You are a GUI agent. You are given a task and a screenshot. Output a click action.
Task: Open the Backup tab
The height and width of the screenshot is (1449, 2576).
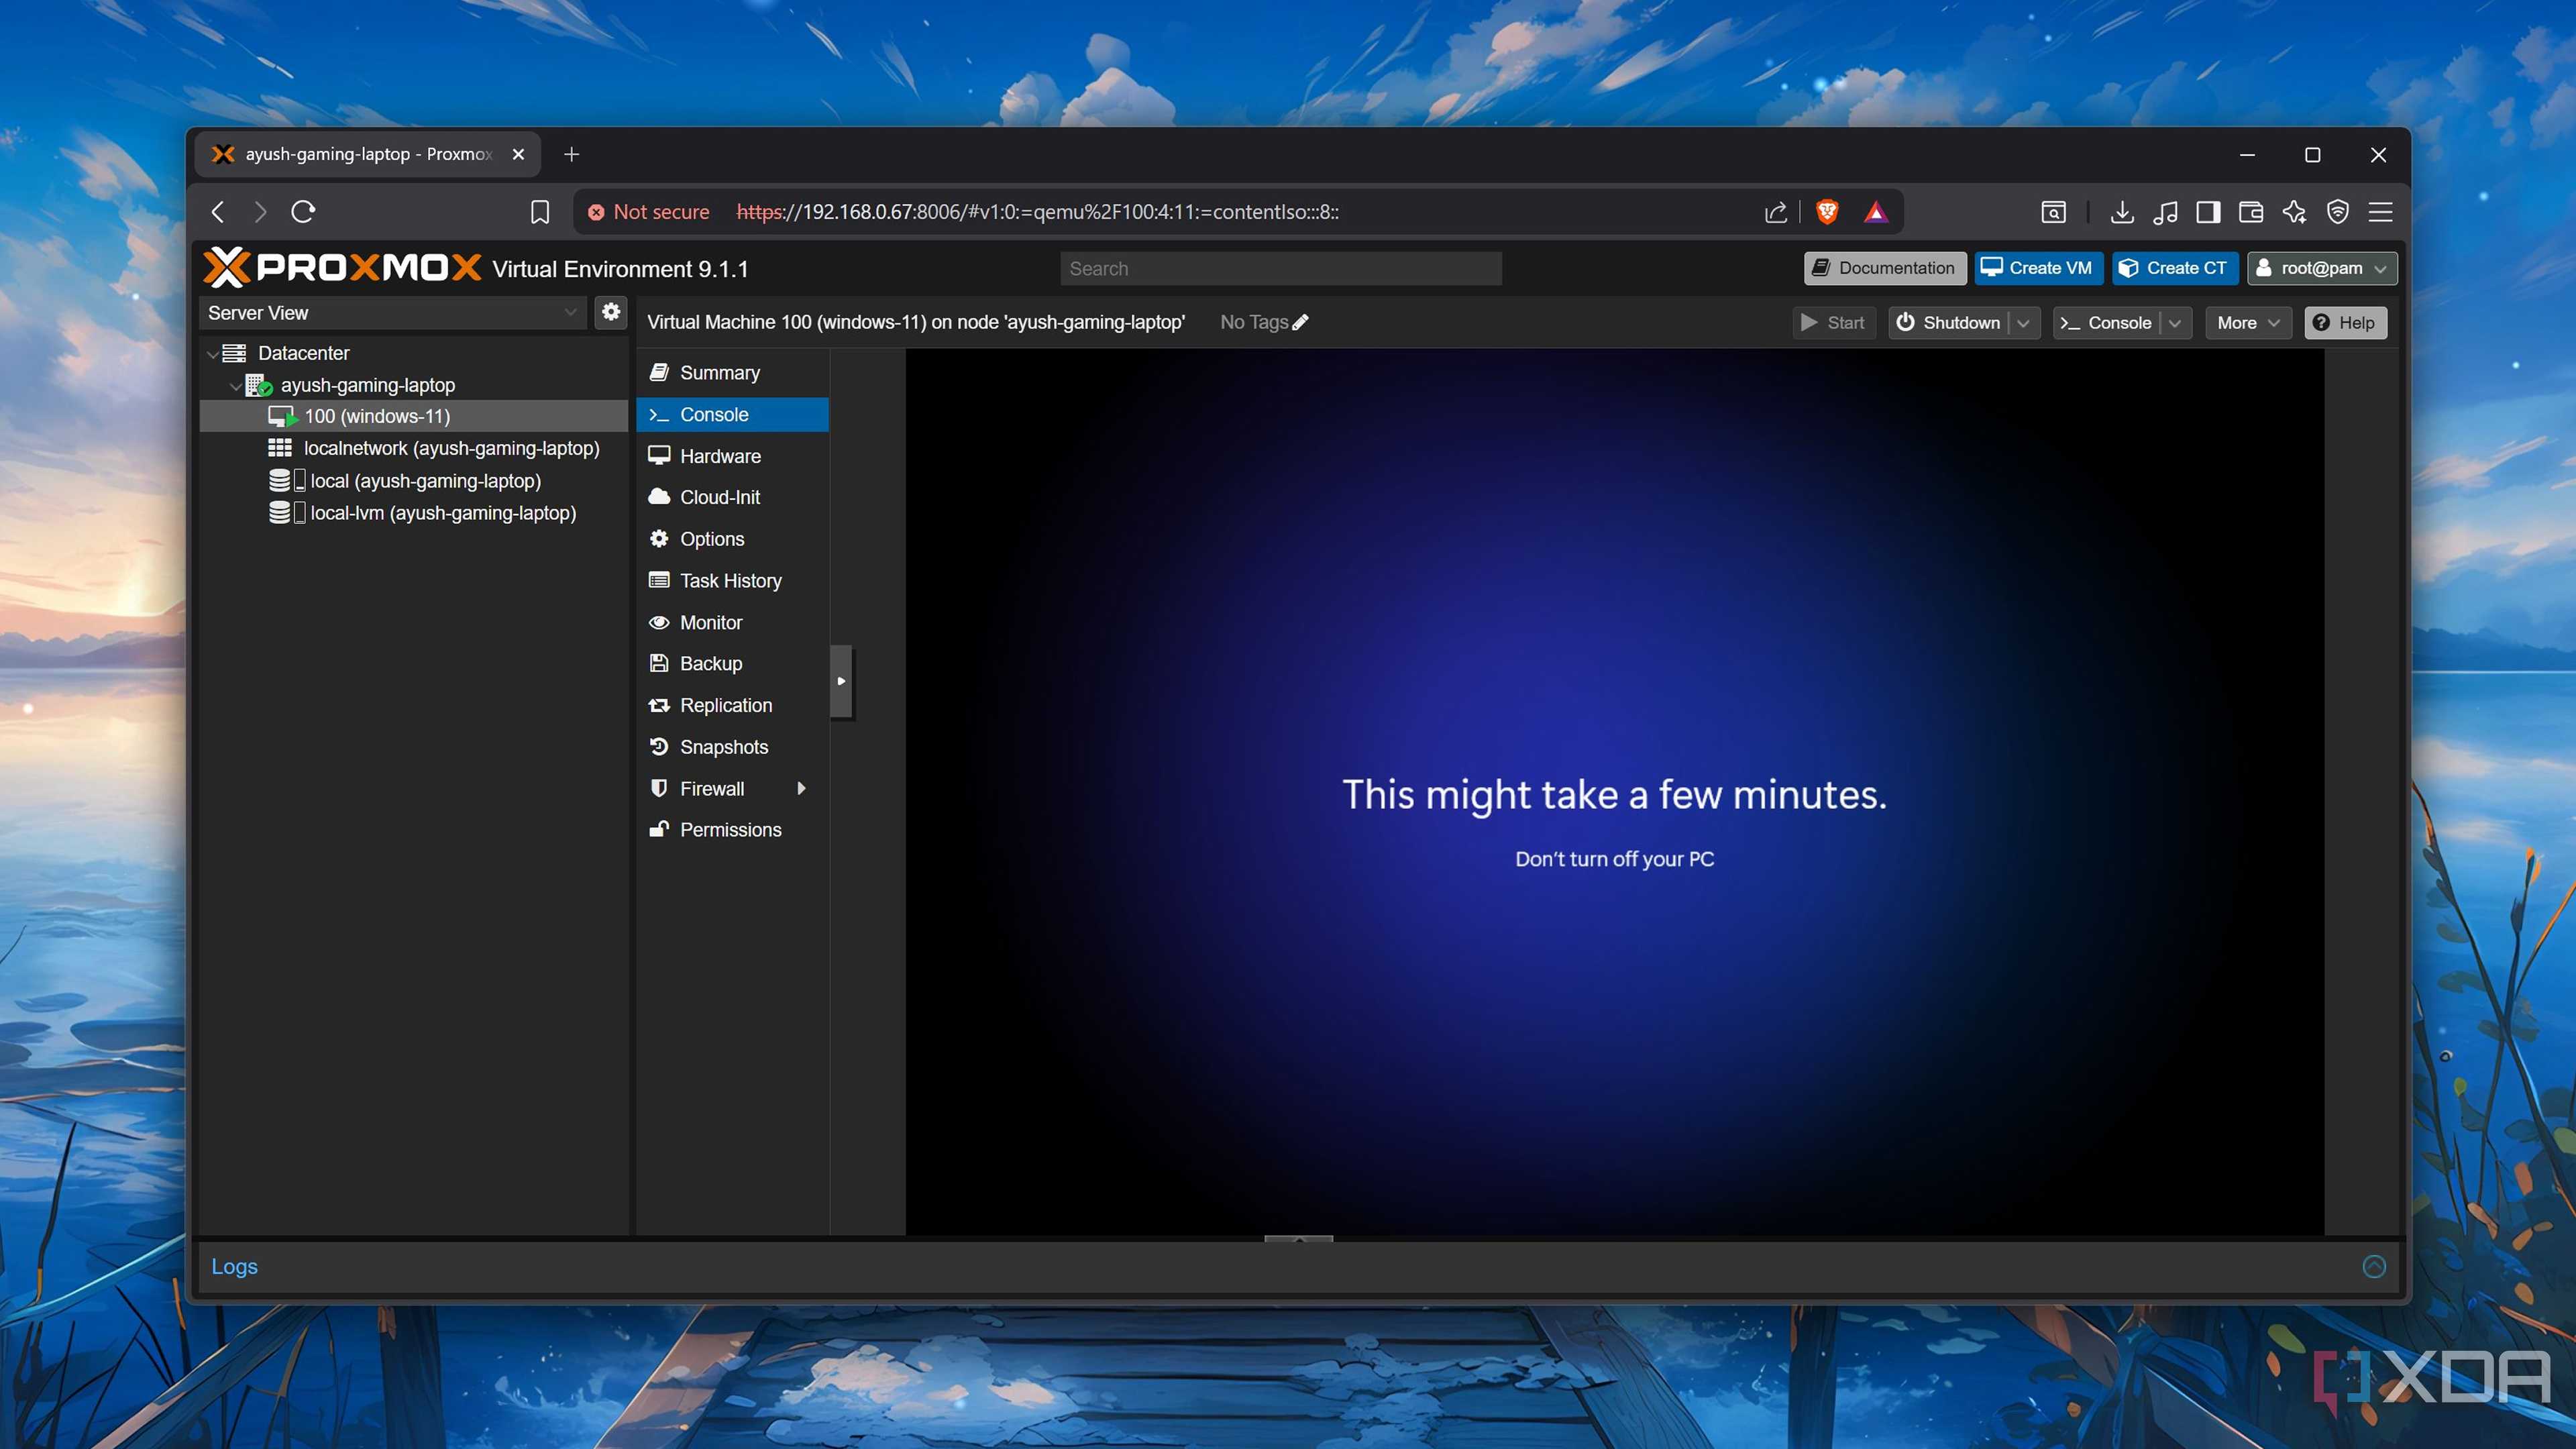pyautogui.click(x=732, y=663)
